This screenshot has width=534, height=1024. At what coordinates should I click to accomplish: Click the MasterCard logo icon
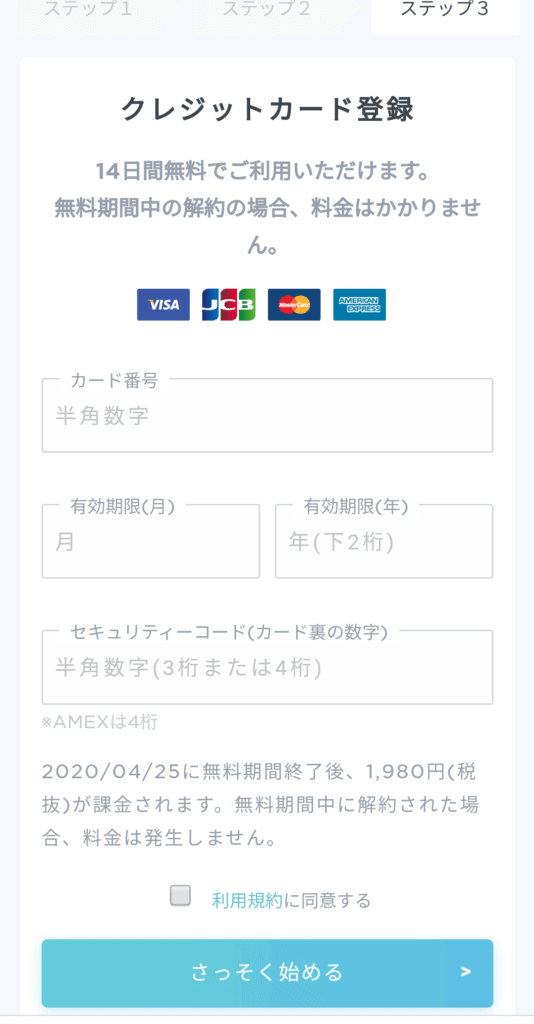294,304
